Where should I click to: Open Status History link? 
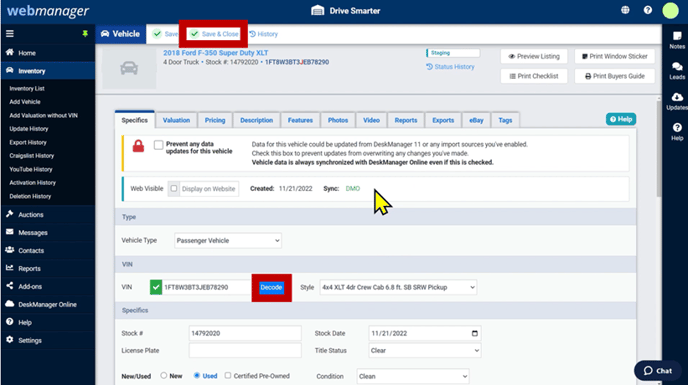(x=450, y=67)
